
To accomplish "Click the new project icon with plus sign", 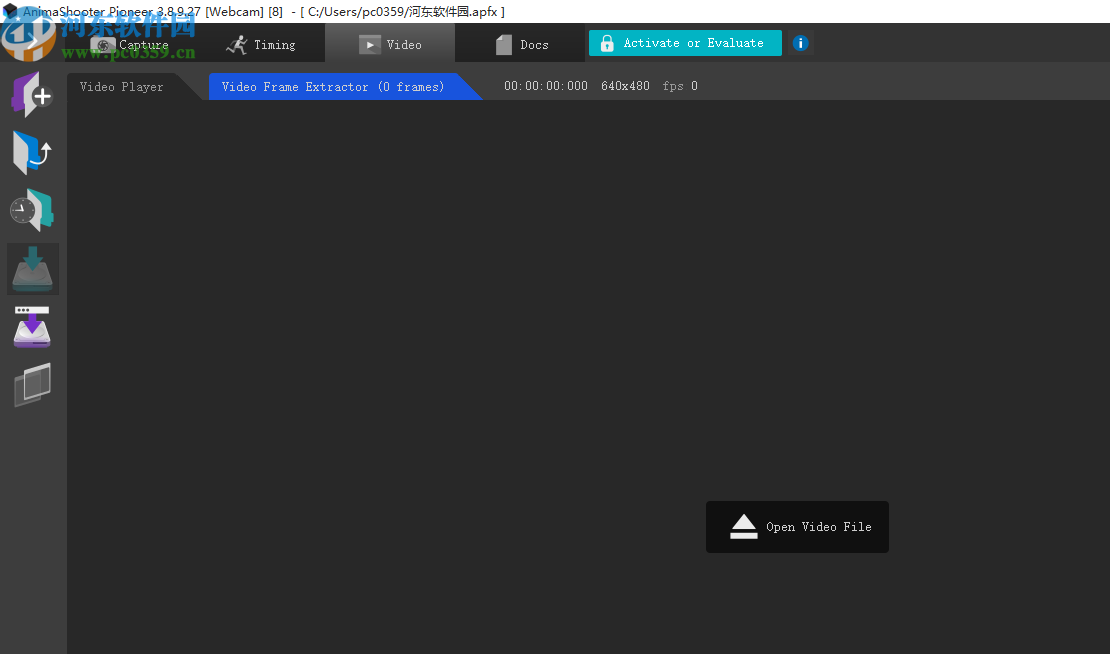I will click(x=33, y=94).
